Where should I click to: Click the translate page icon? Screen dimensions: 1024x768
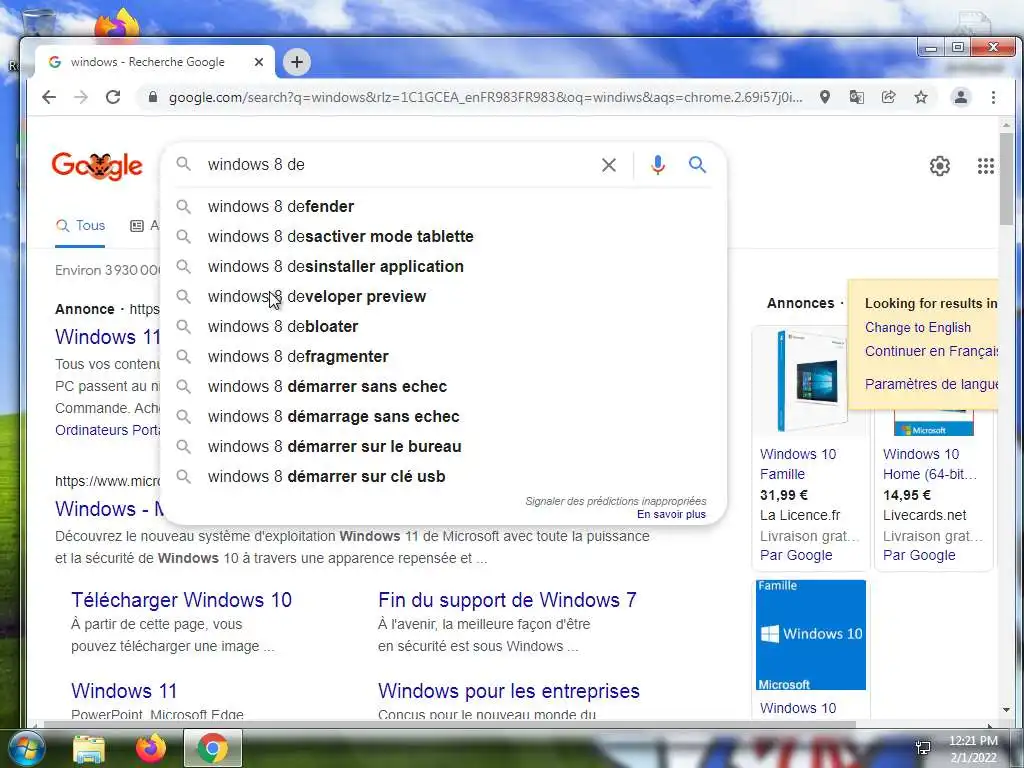point(856,97)
